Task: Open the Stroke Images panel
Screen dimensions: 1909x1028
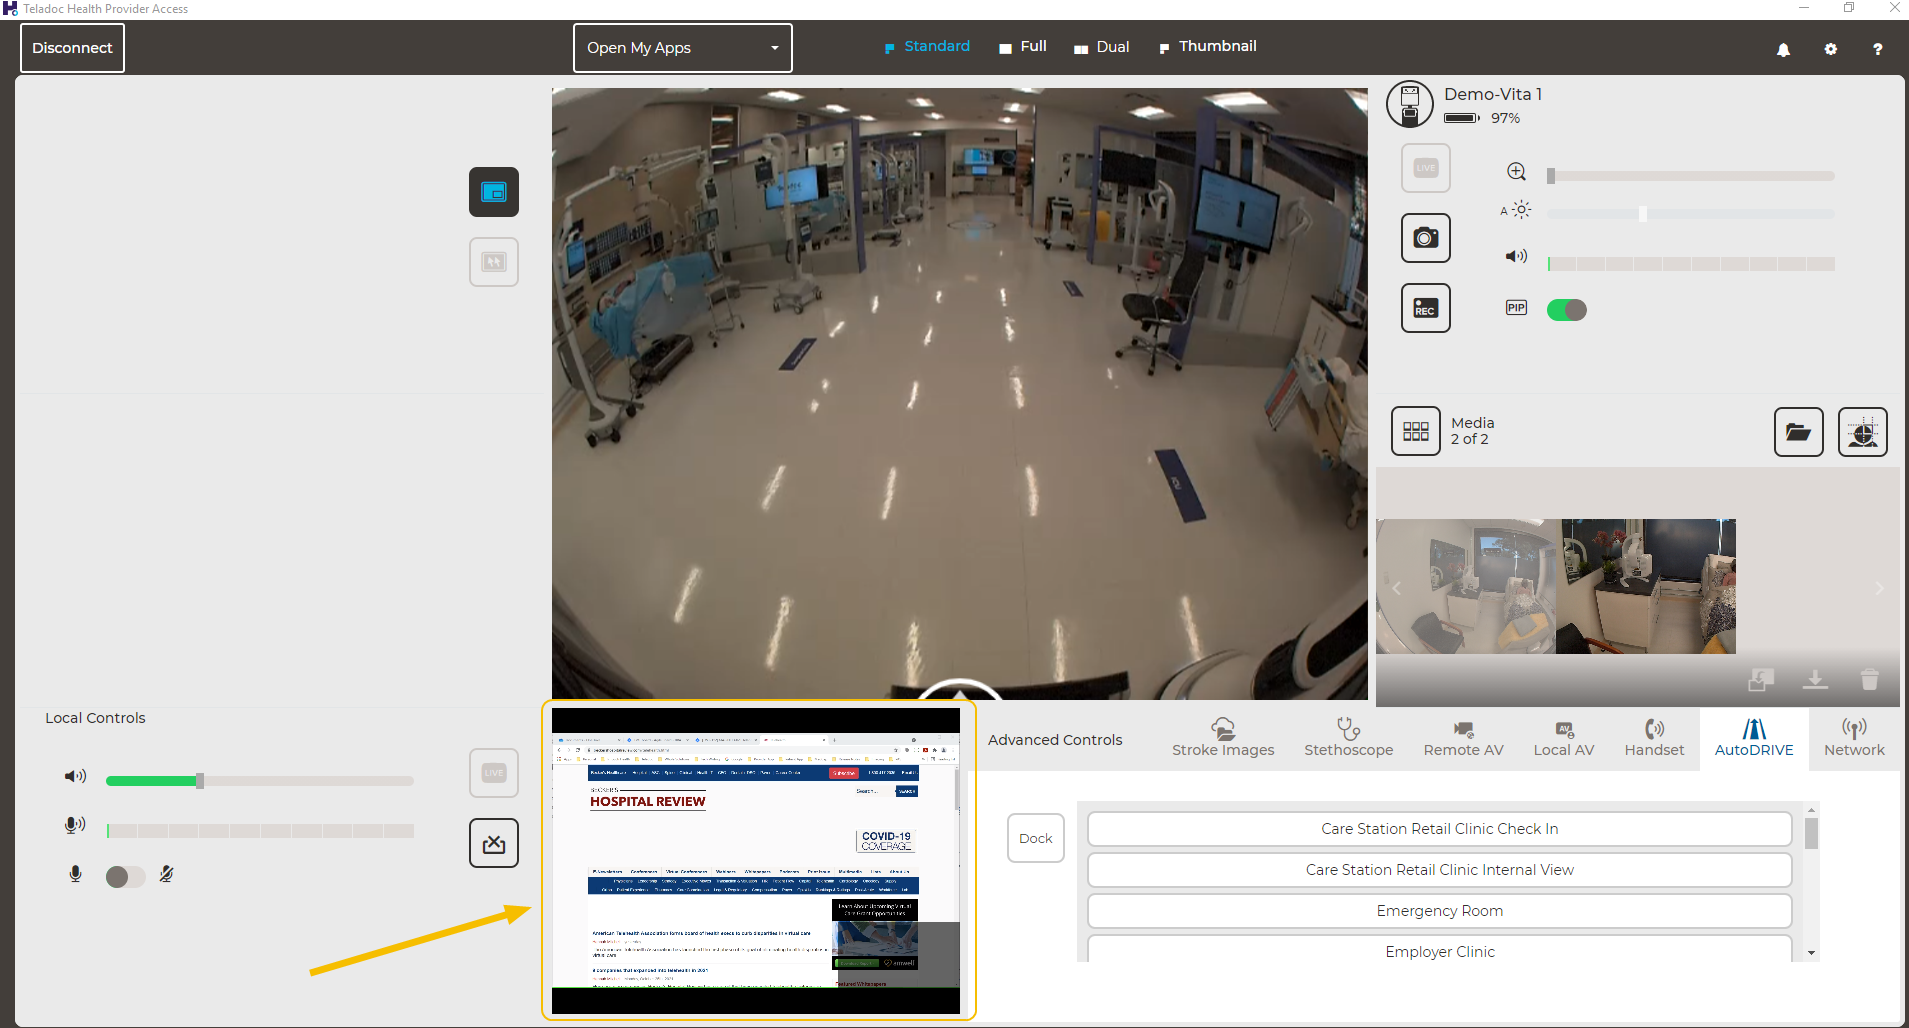Action: coord(1222,739)
